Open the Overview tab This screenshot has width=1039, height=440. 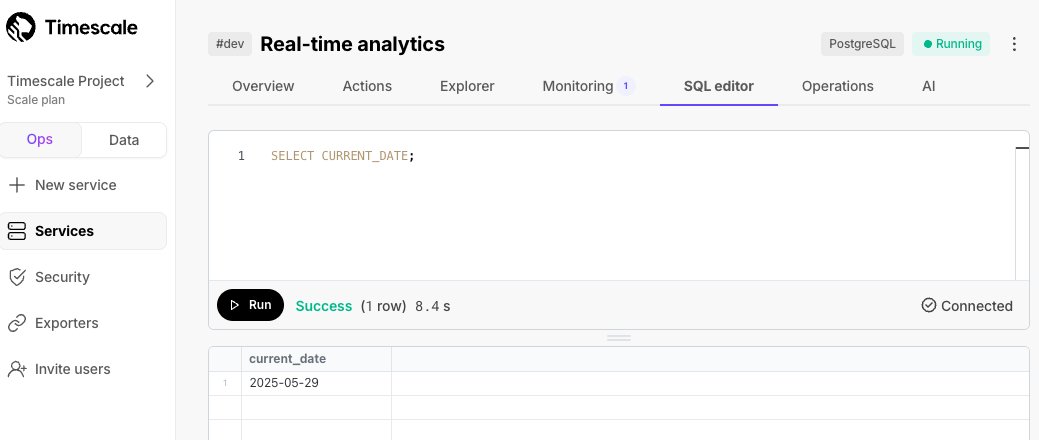tap(263, 86)
